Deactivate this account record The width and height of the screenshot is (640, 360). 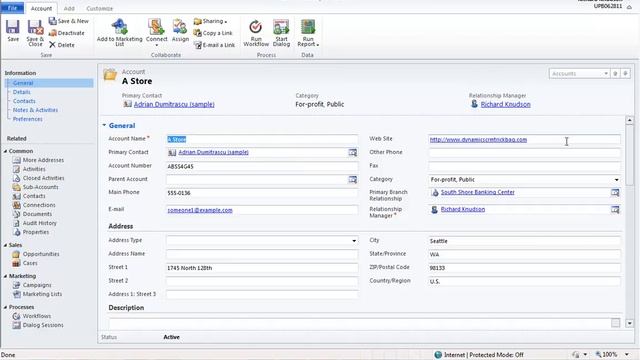(67, 33)
